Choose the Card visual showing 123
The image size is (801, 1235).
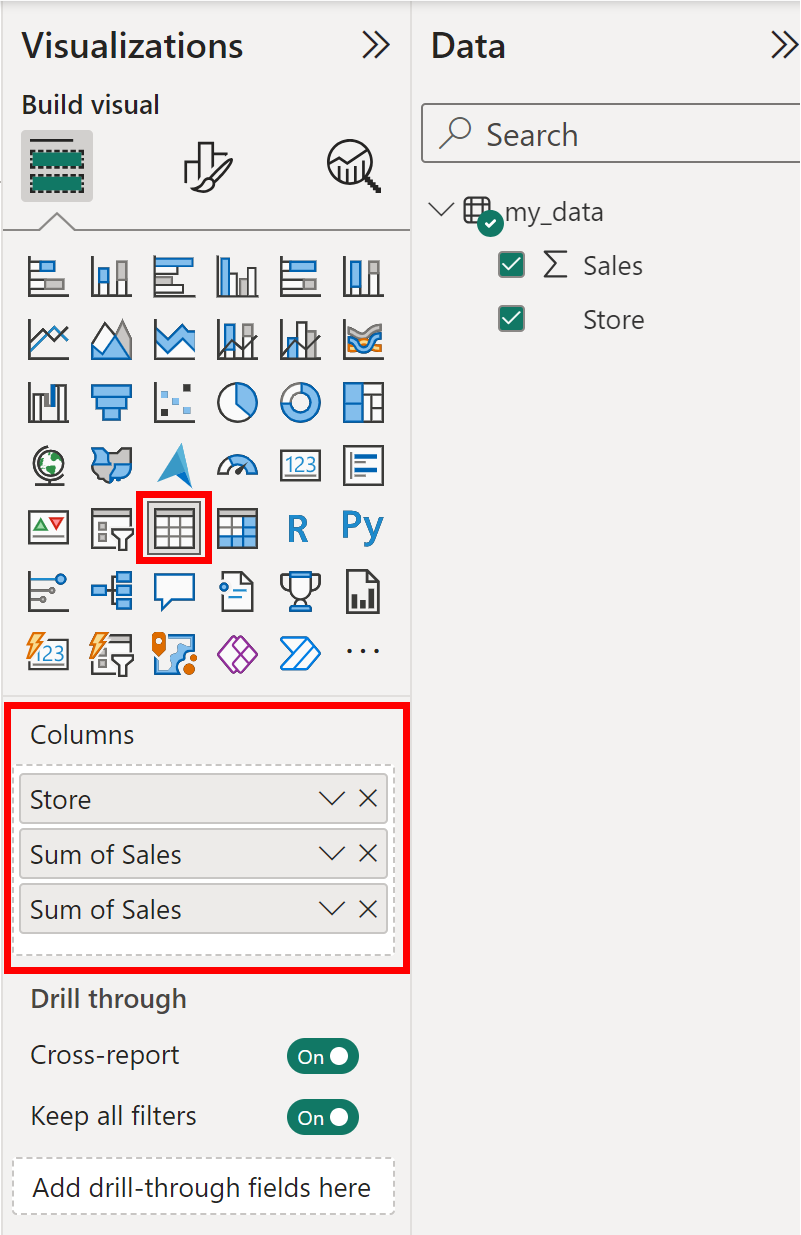pyautogui.click(x=300, y=465)
